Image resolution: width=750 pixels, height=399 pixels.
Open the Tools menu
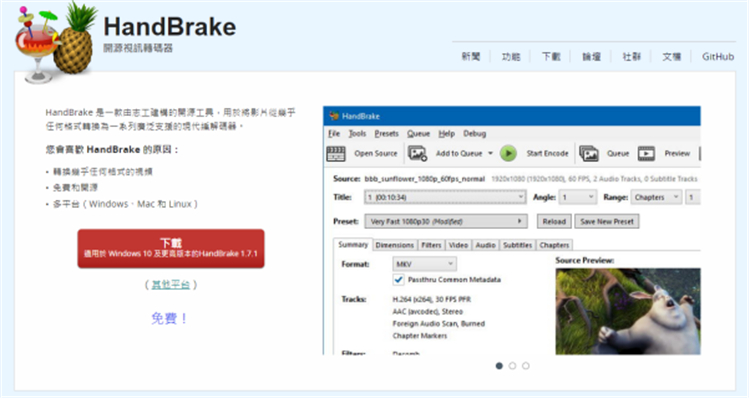(x=357, y=133)
